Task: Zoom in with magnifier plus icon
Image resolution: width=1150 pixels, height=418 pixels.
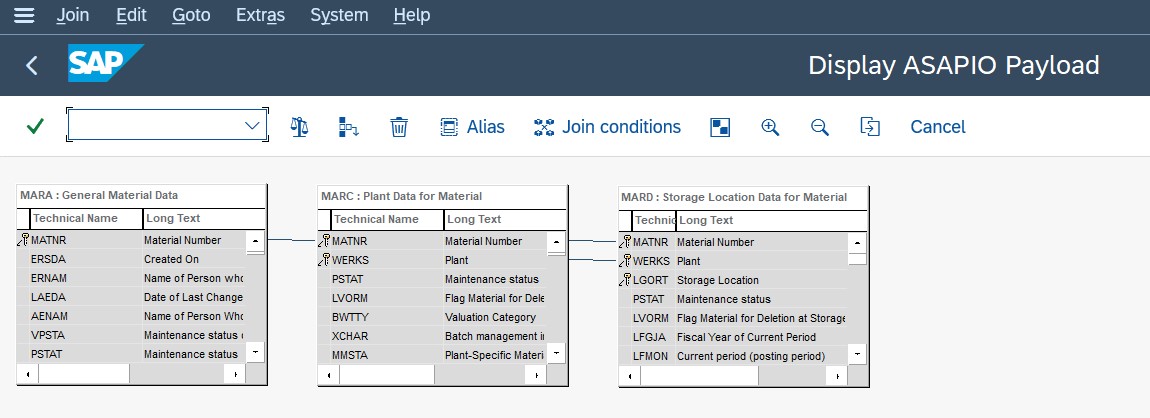Action: (769, 127)
